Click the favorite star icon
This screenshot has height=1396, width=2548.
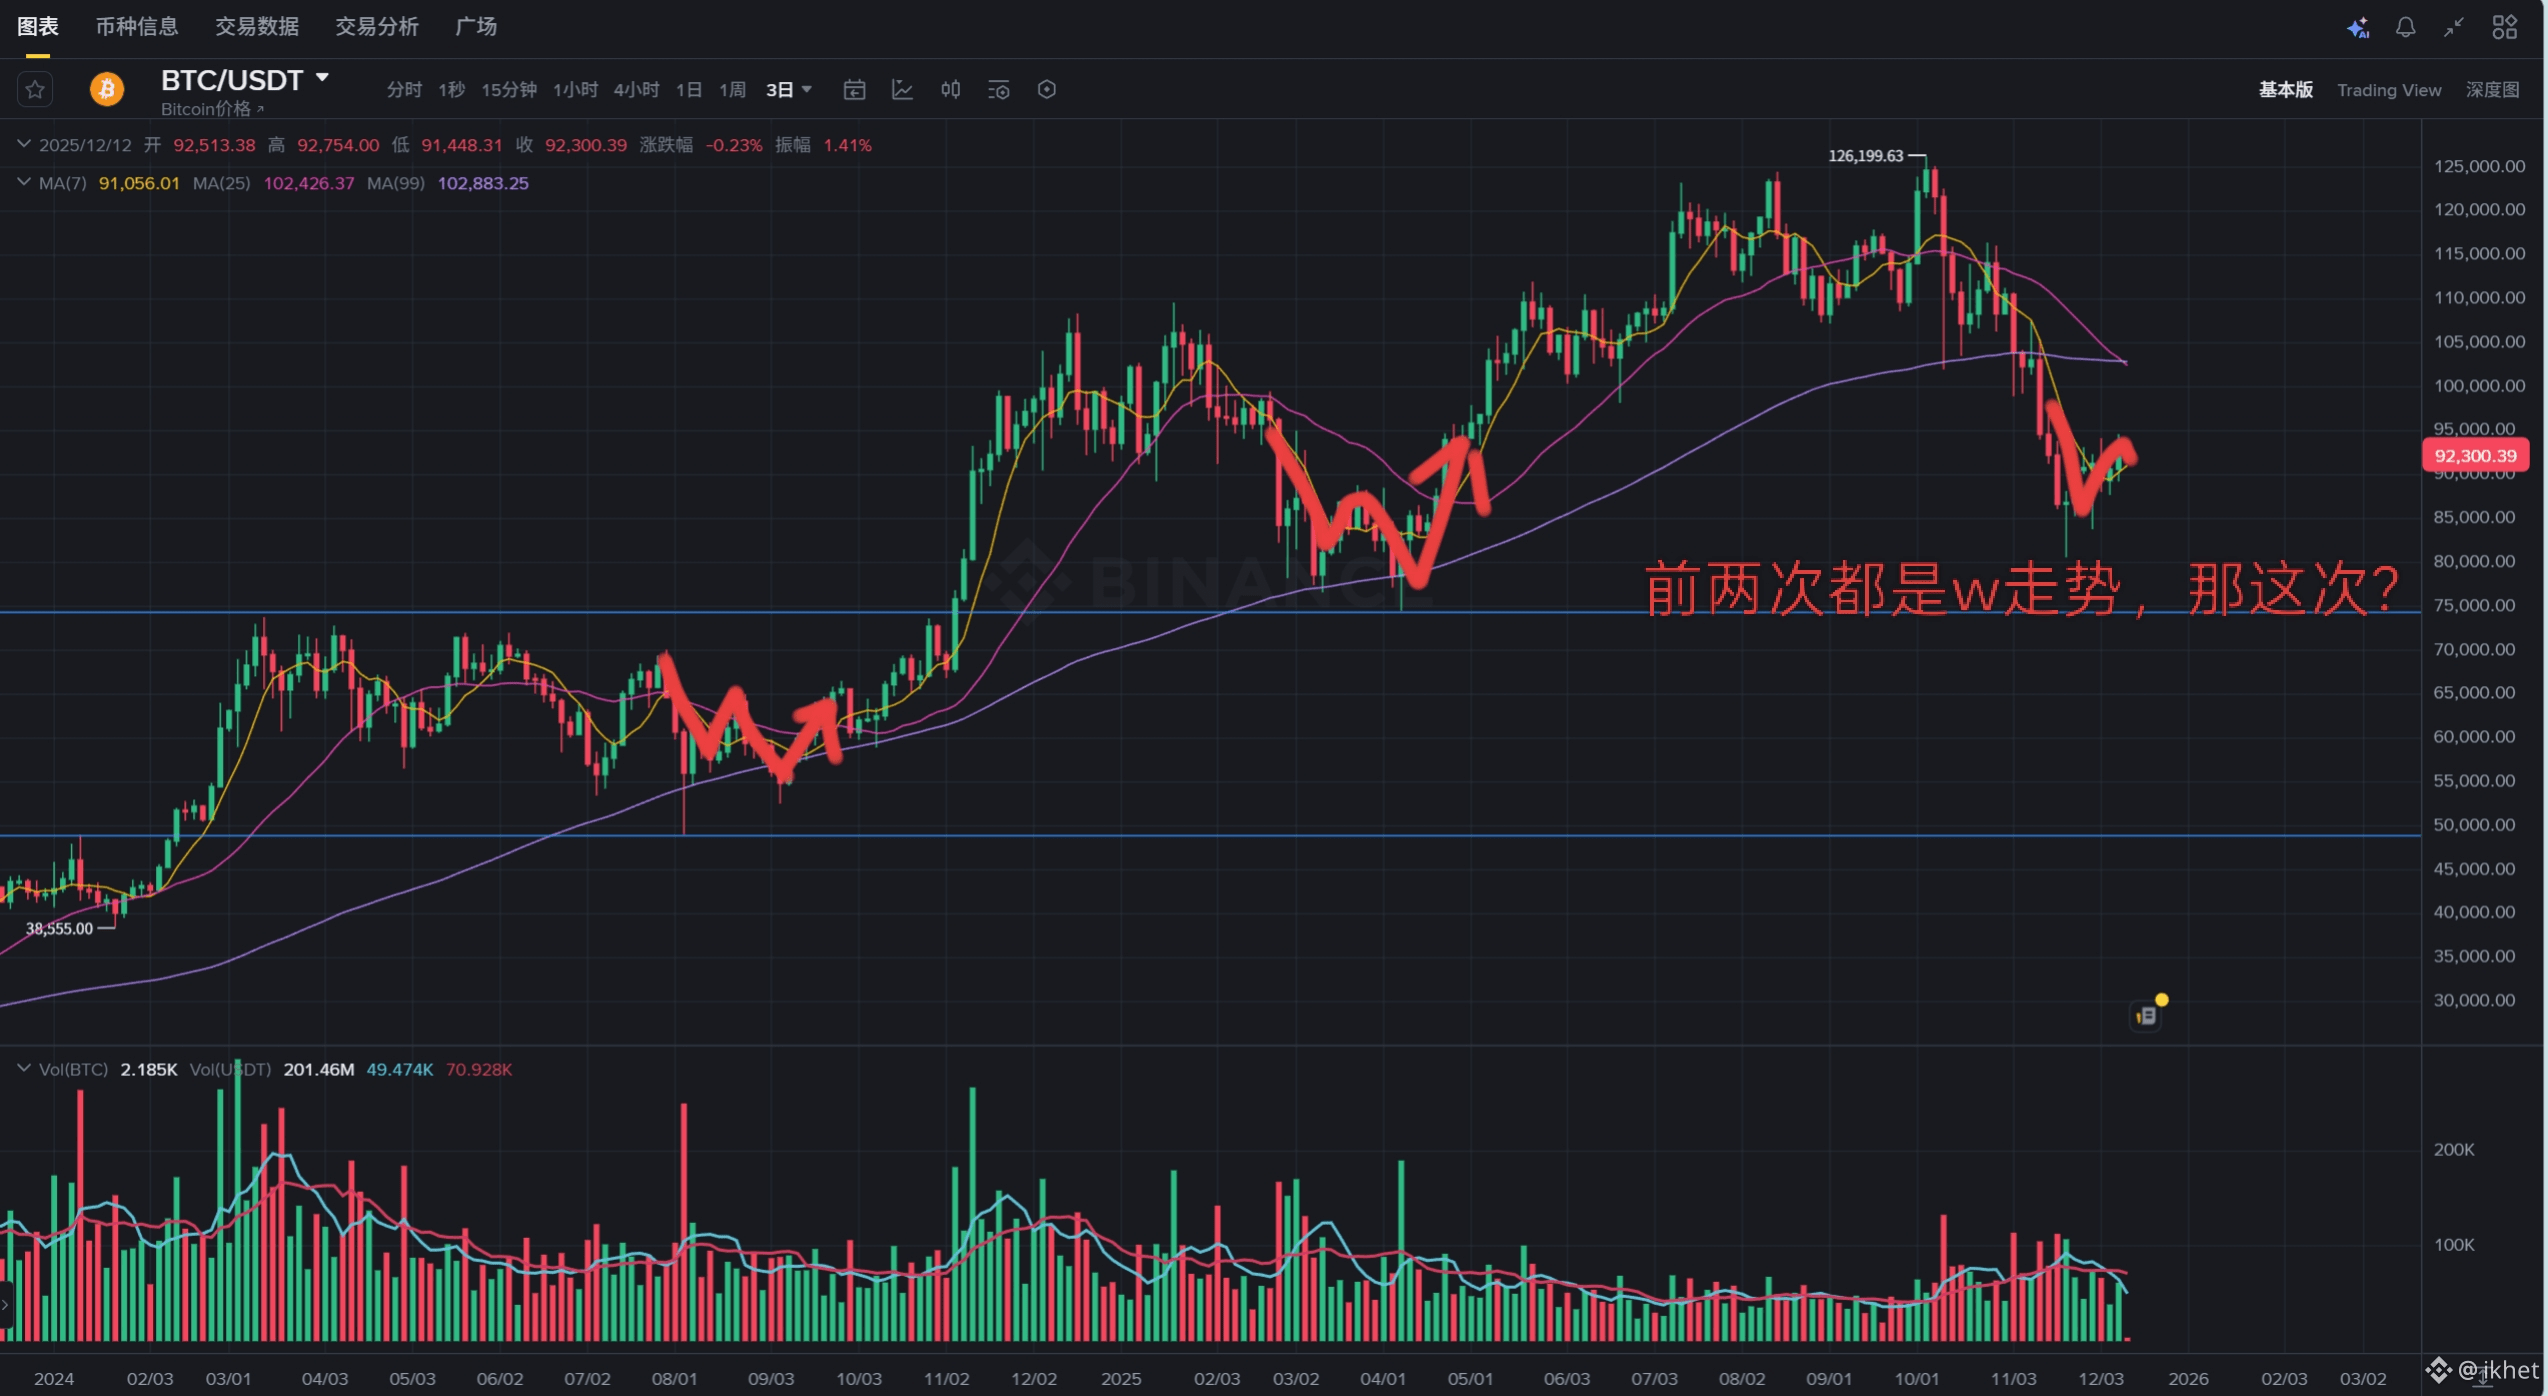pyautogui.click(x=35, y=90)
